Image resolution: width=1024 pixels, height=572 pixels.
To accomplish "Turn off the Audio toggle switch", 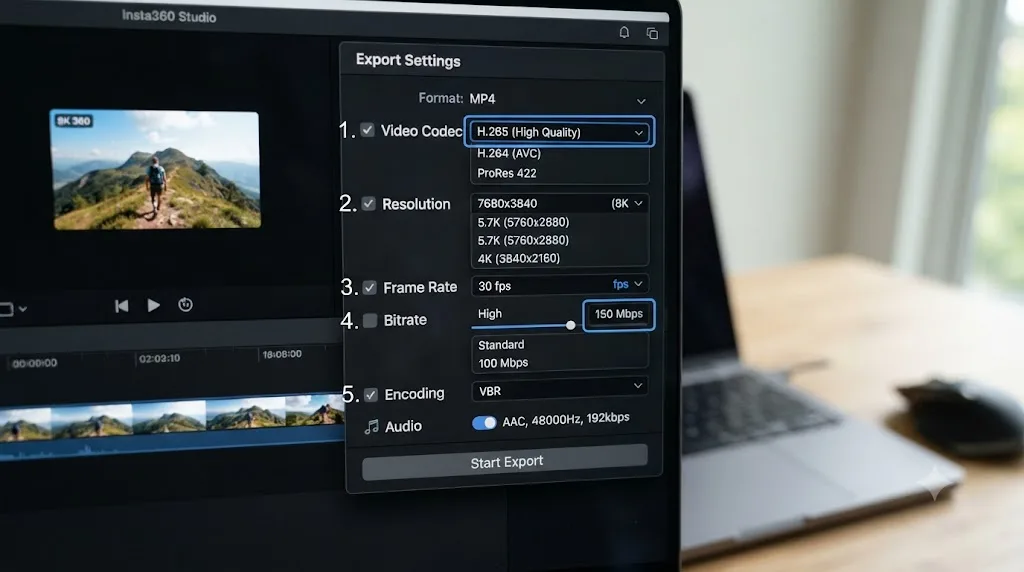I will pyautogui.click(x=484, y=423).
